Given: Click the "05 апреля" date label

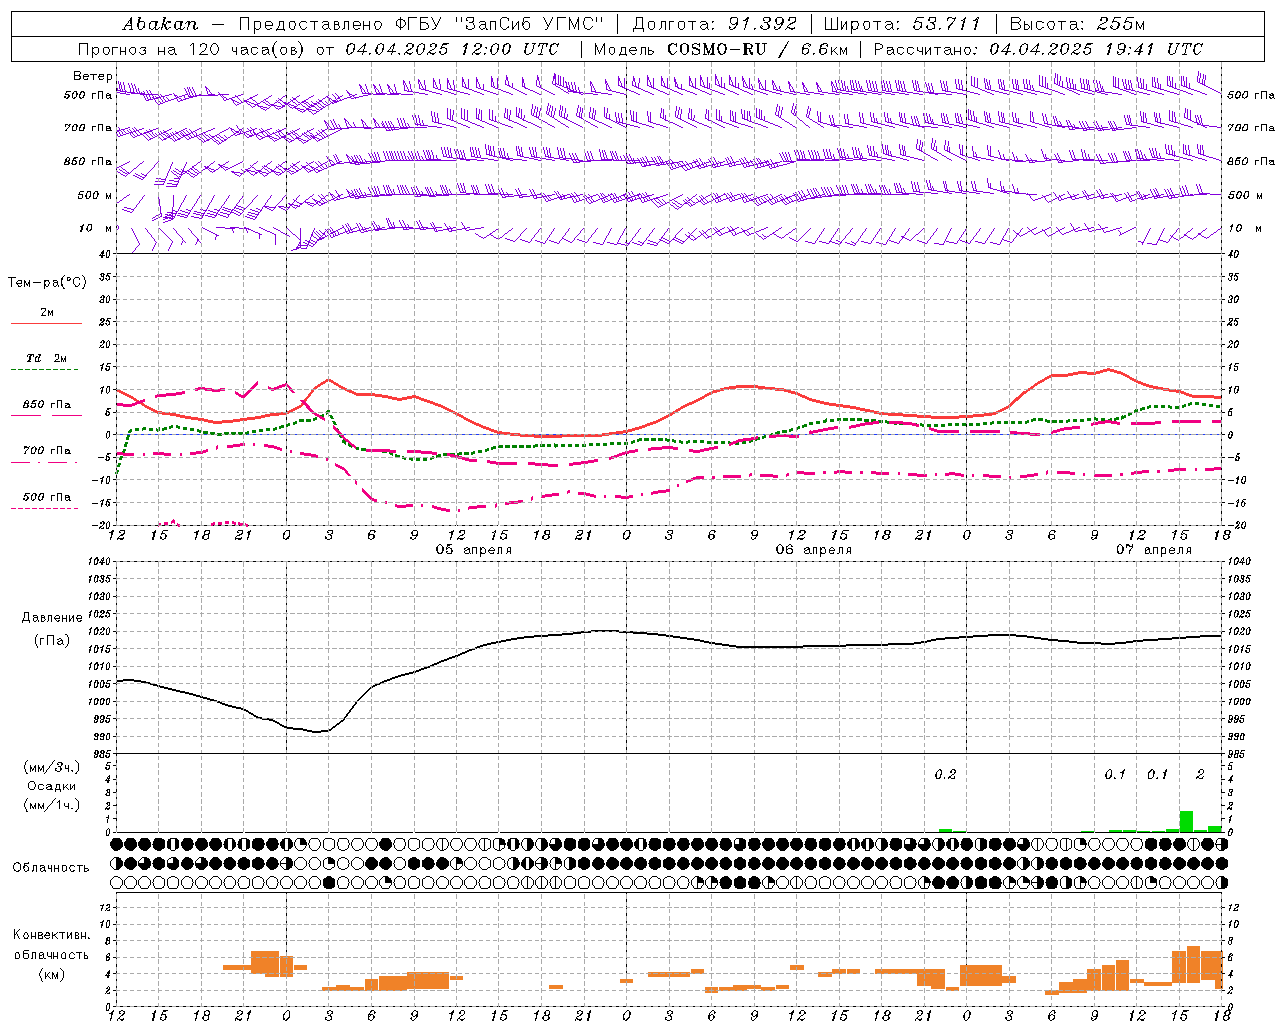Looking at the screenshot, I should (474, 550).
